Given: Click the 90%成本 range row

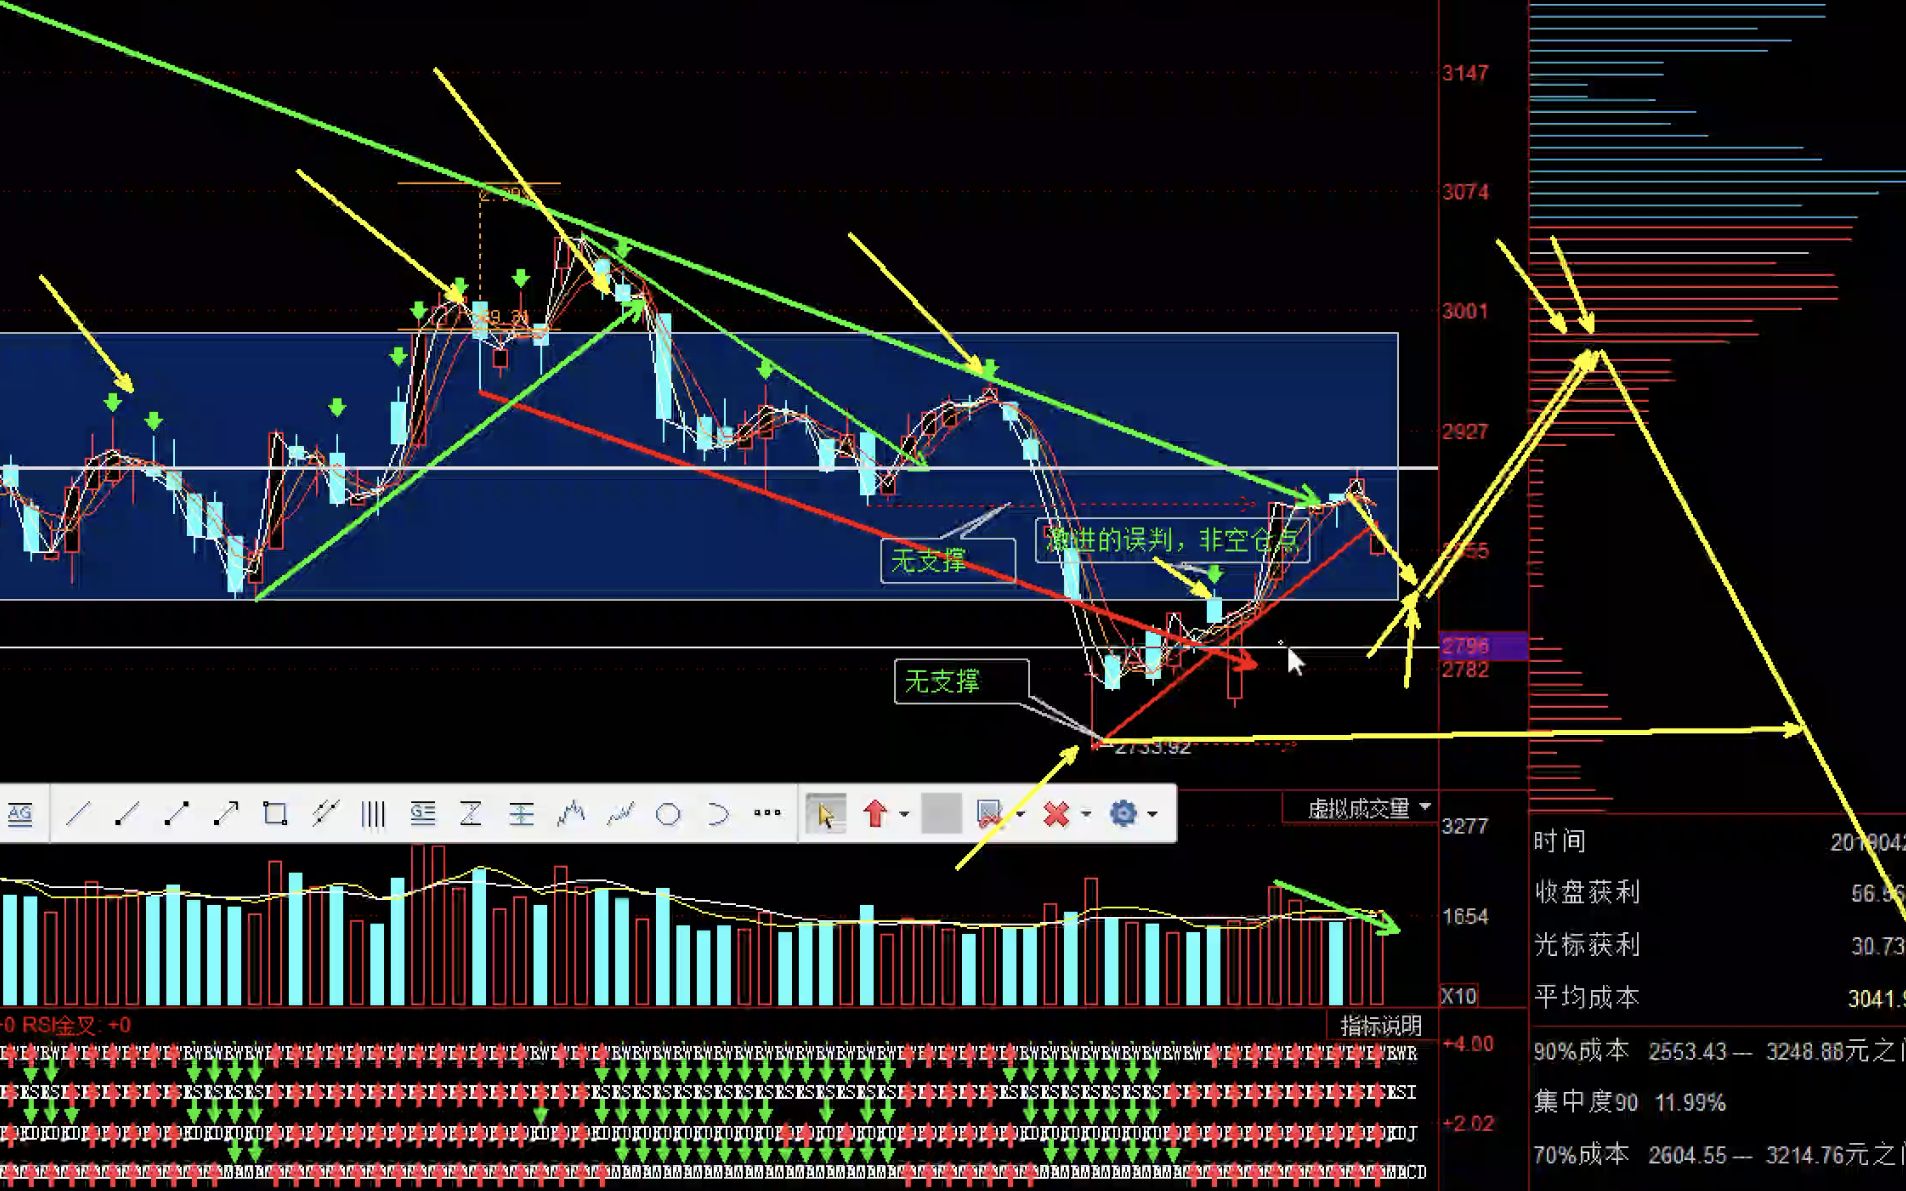Looking at the screenshot, I should coord(1718,1051).
